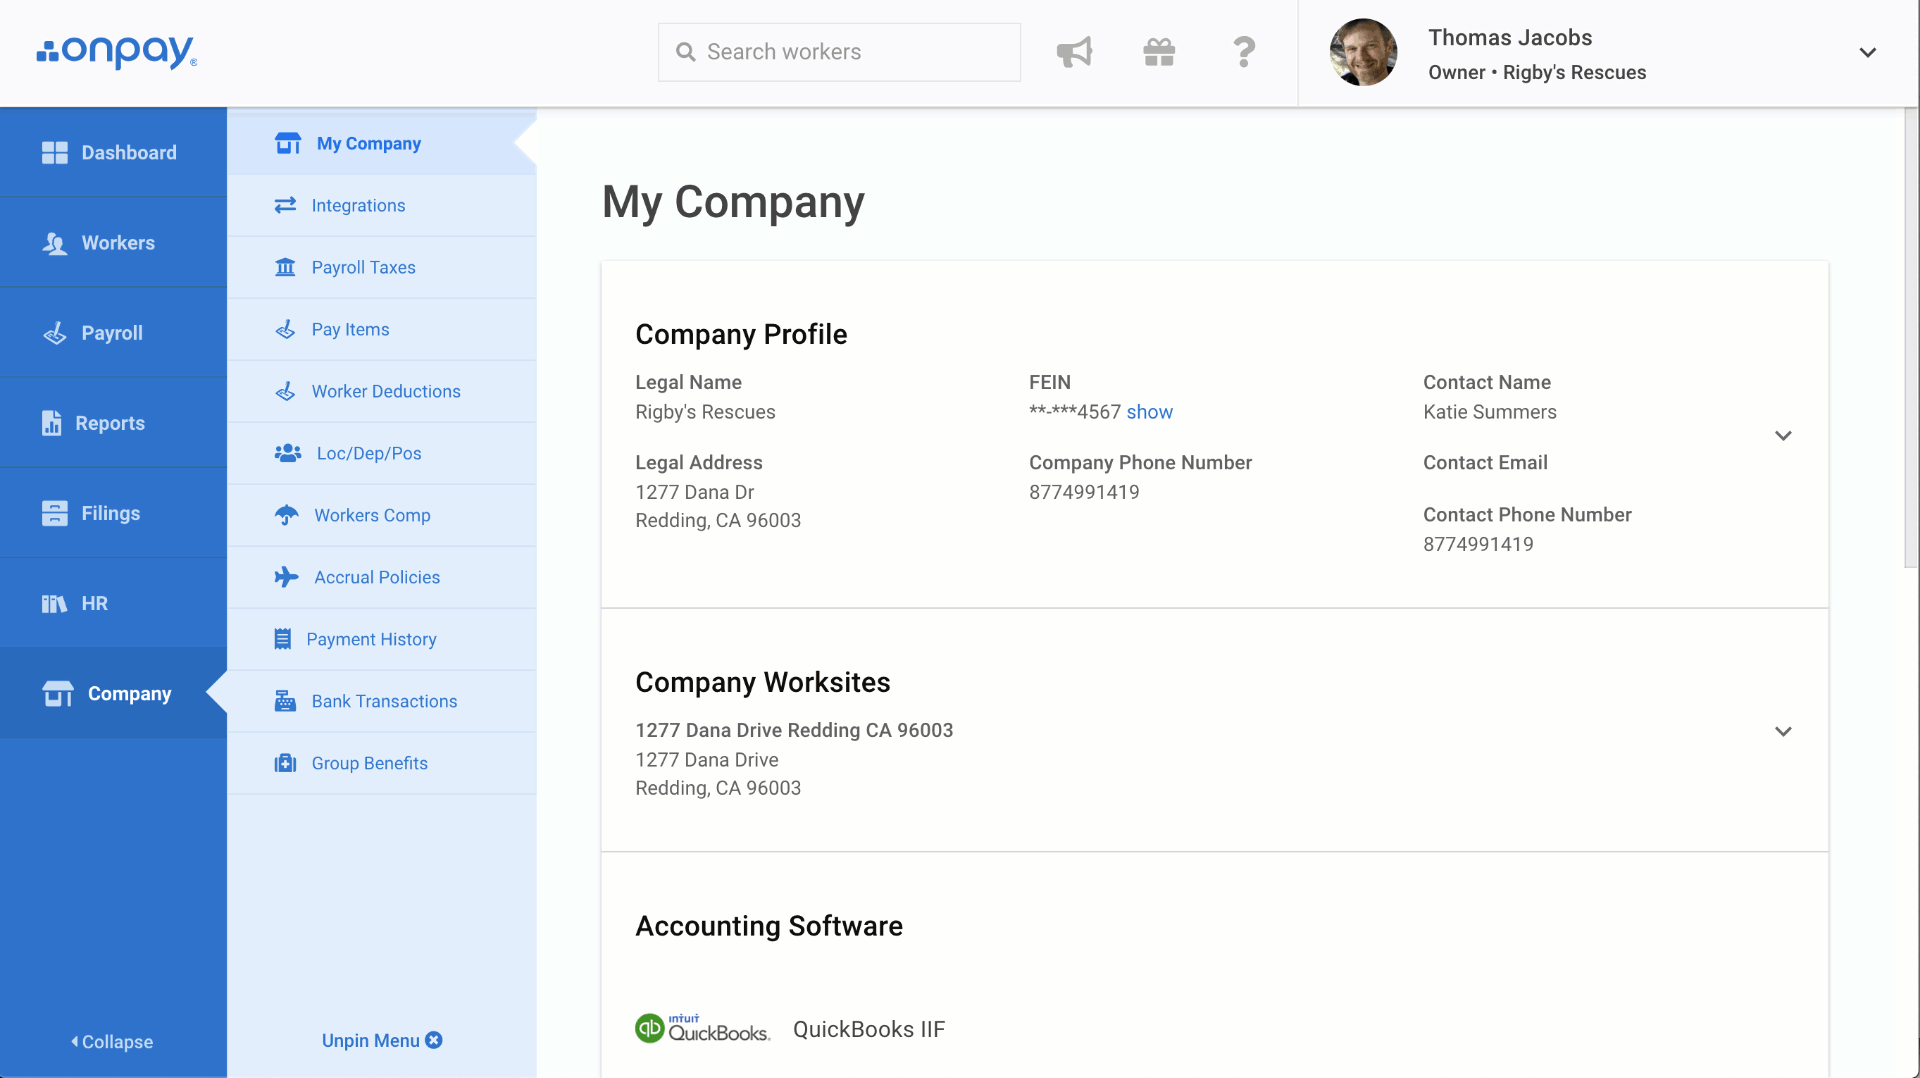Click the Pay Items hand icon
1920x1078 pixels.
point(285,329)
